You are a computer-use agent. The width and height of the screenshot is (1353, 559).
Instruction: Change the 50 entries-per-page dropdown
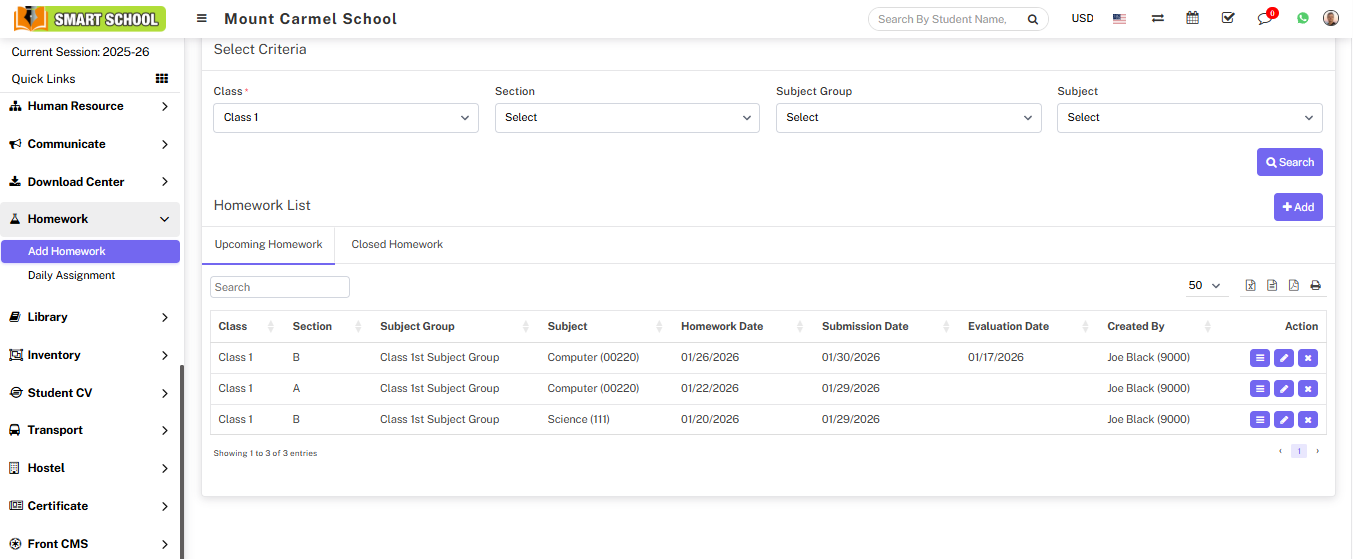click(x=1205, y=286)
